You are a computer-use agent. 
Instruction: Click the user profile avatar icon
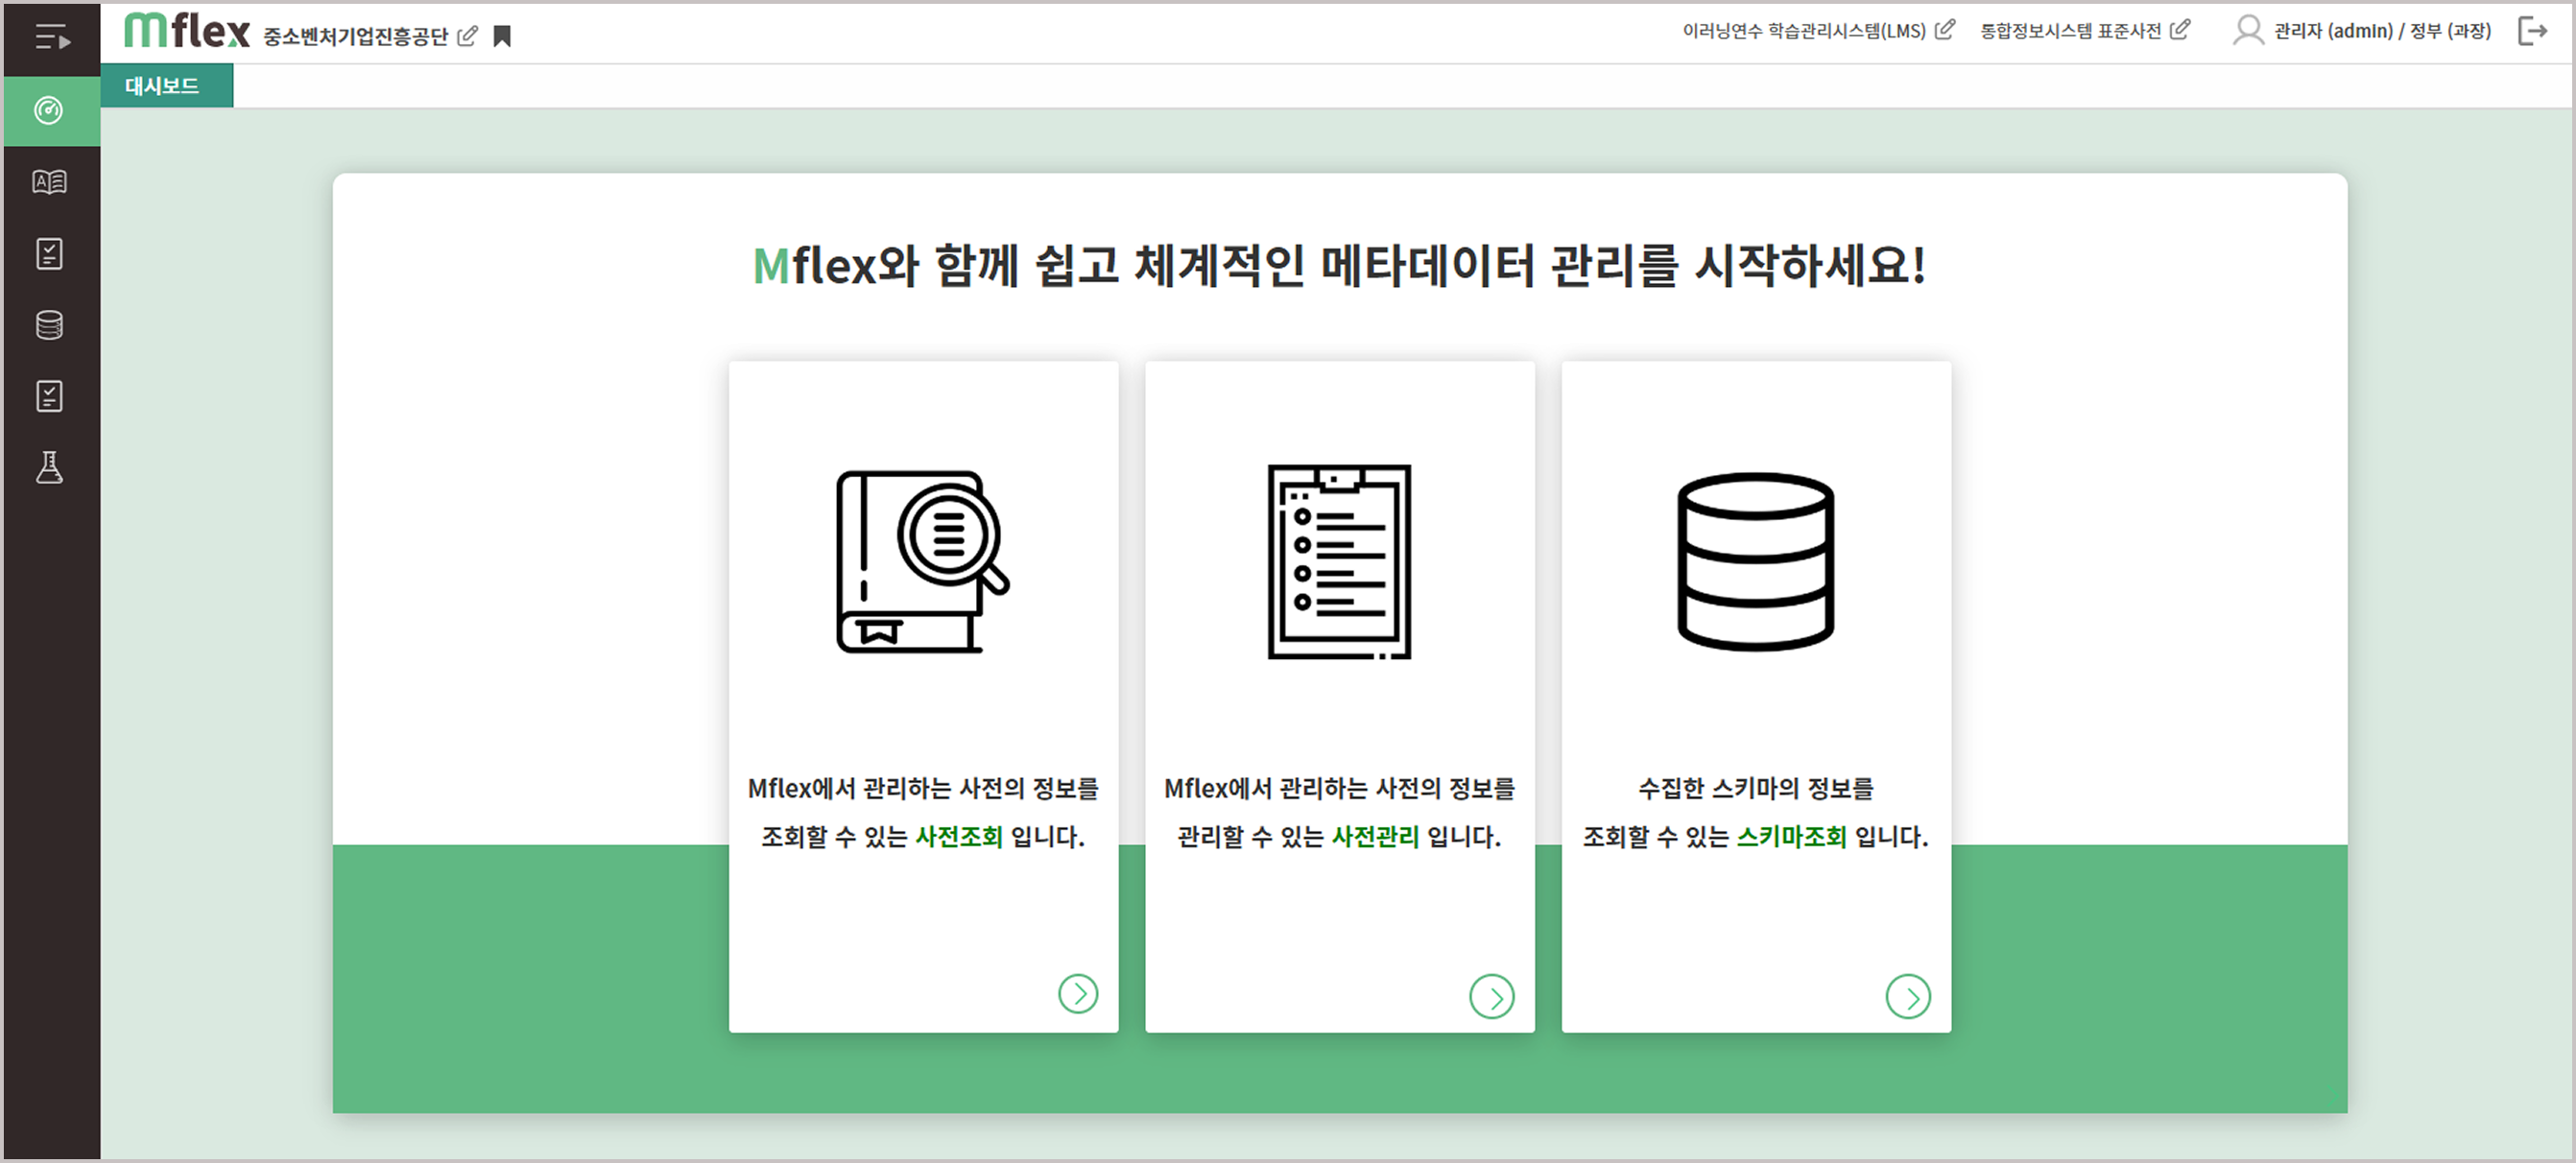coord(2248,31)
